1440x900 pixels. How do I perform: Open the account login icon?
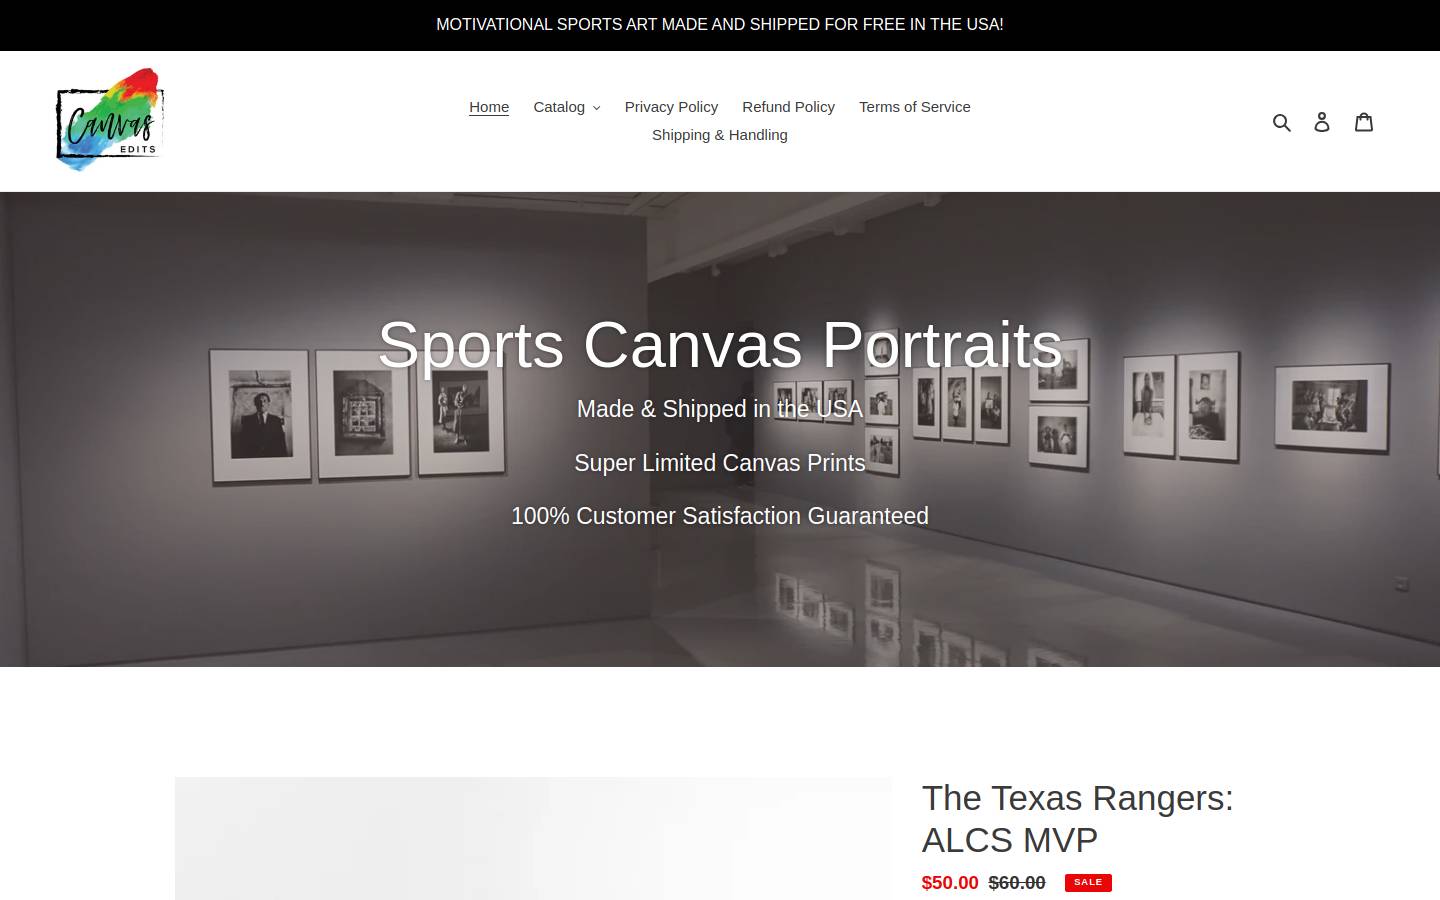pyautogui.click(x=1322, y=122)
